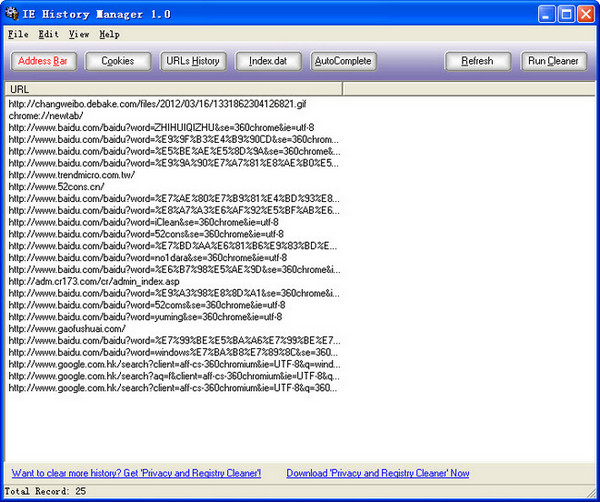The image size is (600, 502).
Task: Select the baidu %E7%99%BE search URL
Action: [174, 341]
